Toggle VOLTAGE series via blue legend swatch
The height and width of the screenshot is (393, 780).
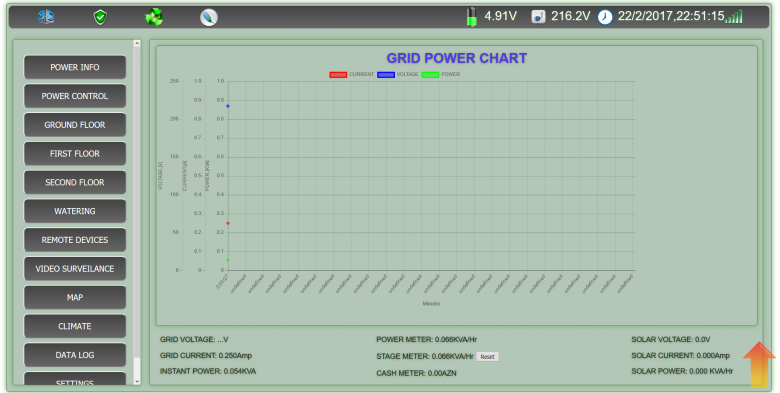pos(386,75)
